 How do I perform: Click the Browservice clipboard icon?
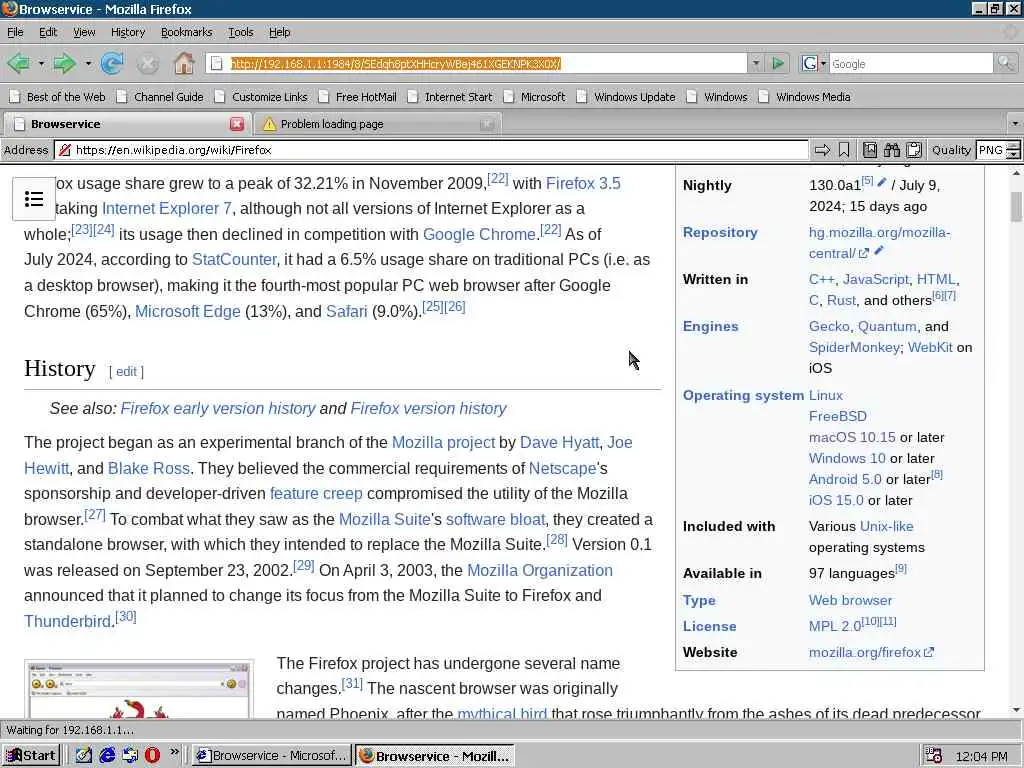click(914, 150)
